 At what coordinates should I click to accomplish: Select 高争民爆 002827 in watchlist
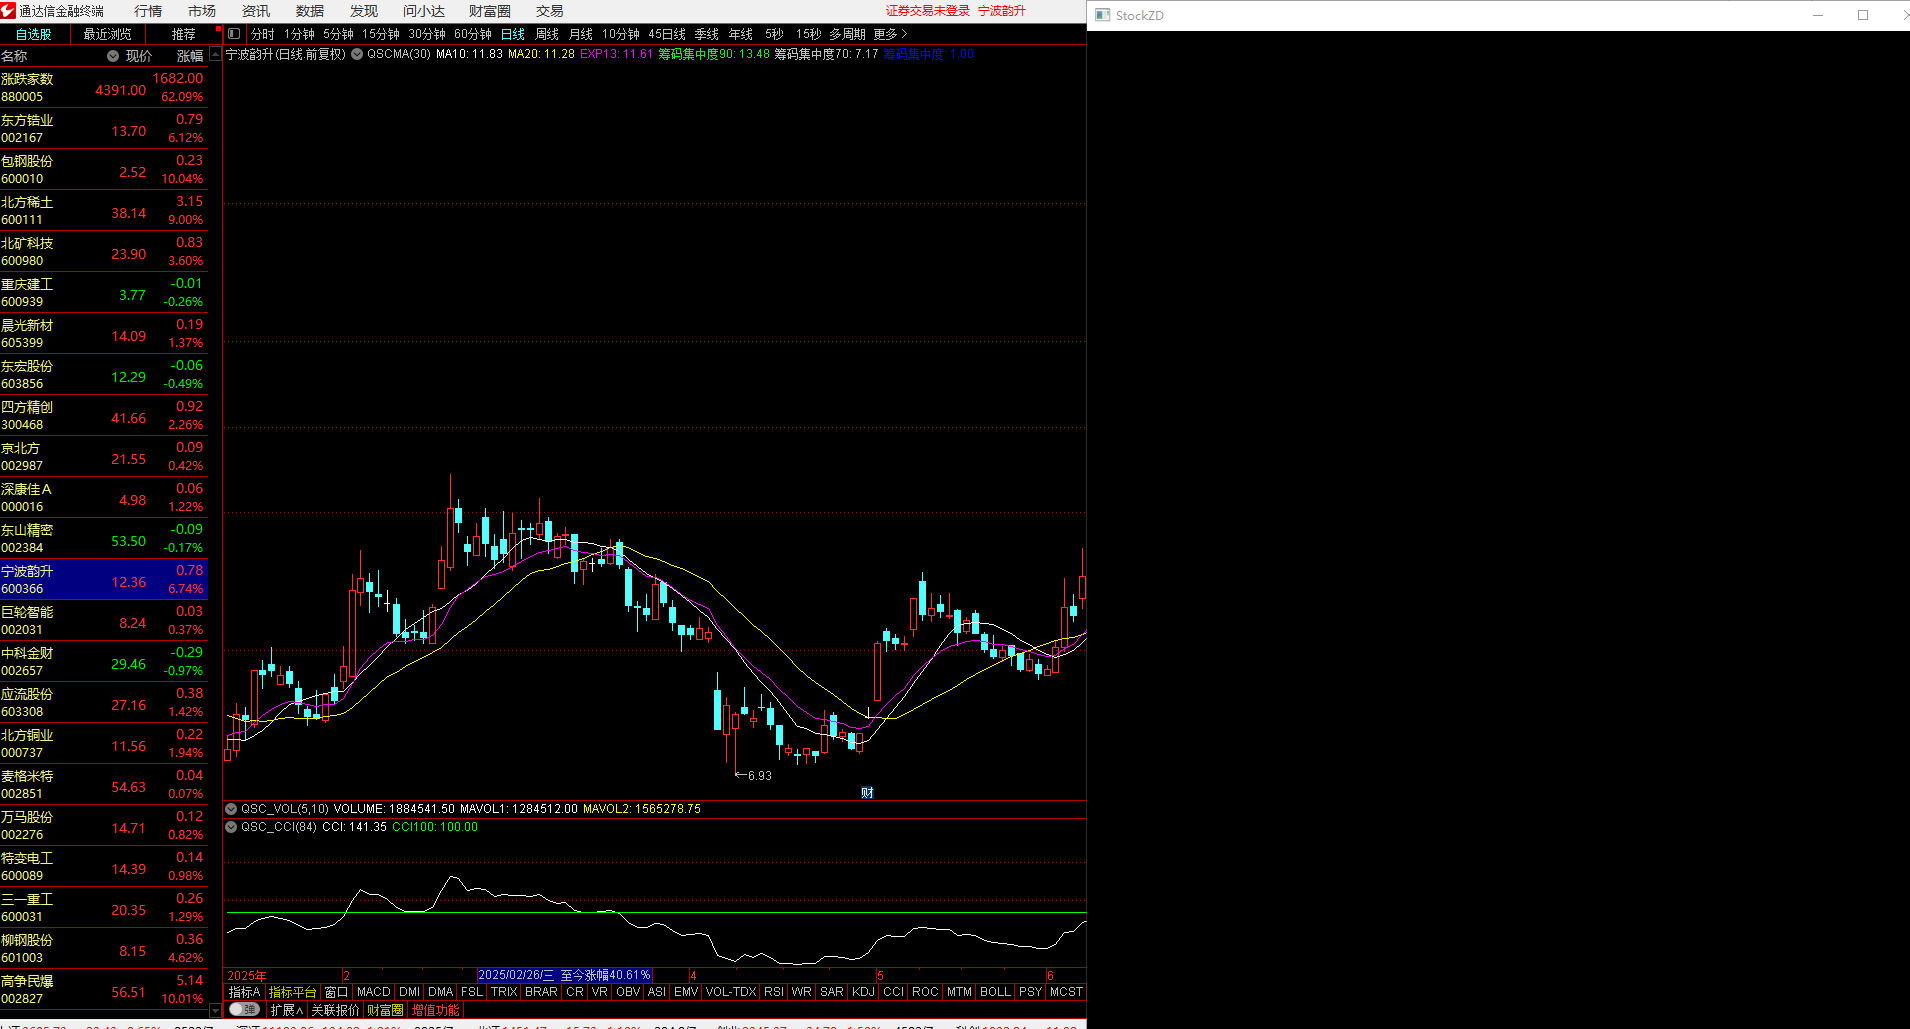(x=104, y=990)
